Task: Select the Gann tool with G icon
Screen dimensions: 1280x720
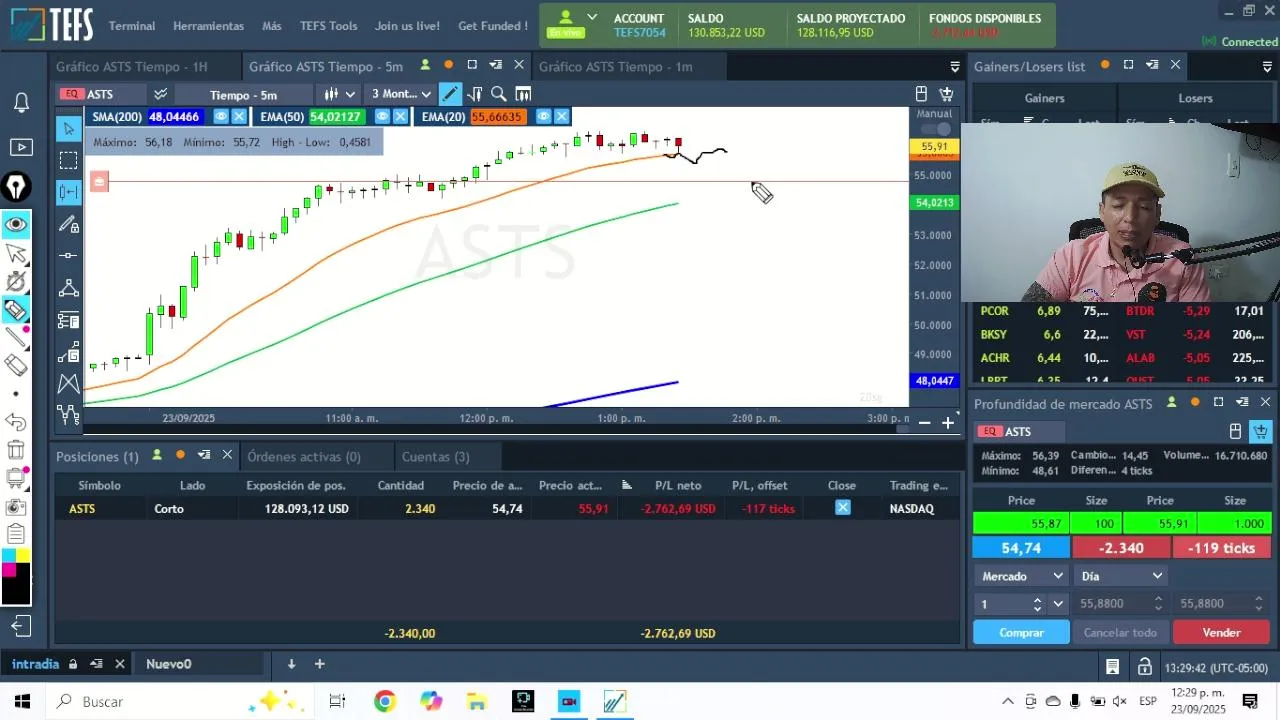Action: [68, 352]
